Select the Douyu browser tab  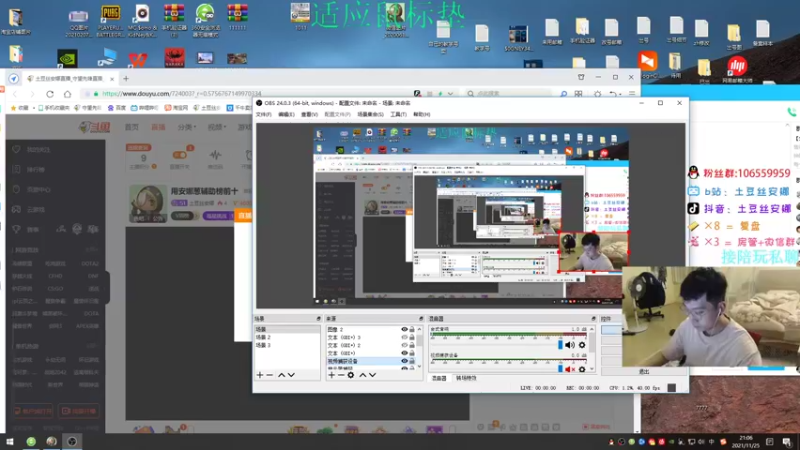click(x=70, y=79)
